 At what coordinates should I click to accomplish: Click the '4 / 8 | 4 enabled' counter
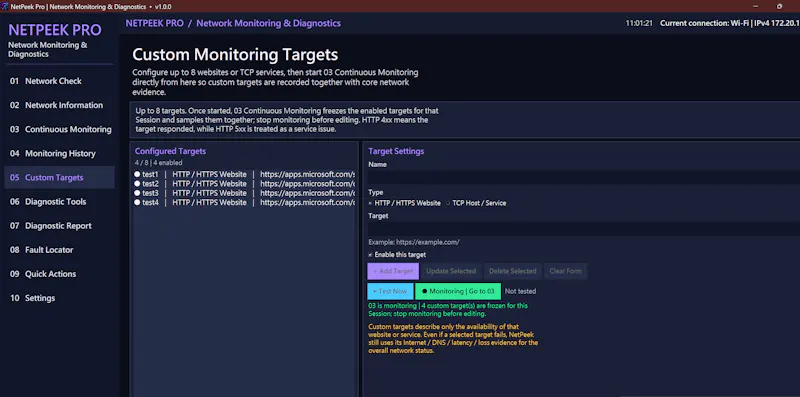159,163
